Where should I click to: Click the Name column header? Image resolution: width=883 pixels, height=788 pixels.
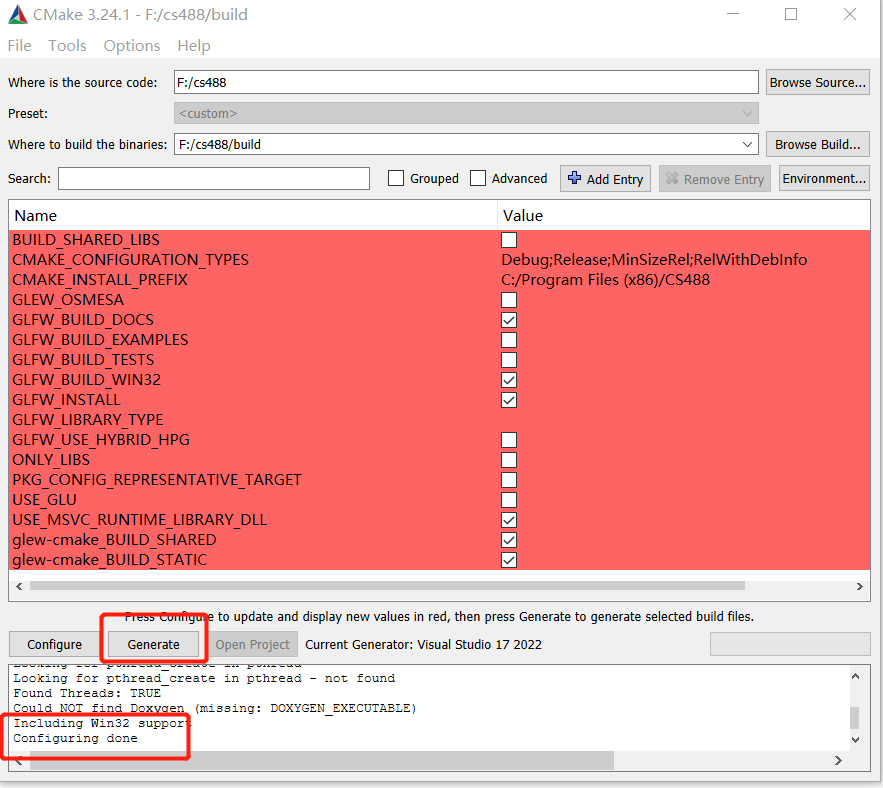pos(253,216)
